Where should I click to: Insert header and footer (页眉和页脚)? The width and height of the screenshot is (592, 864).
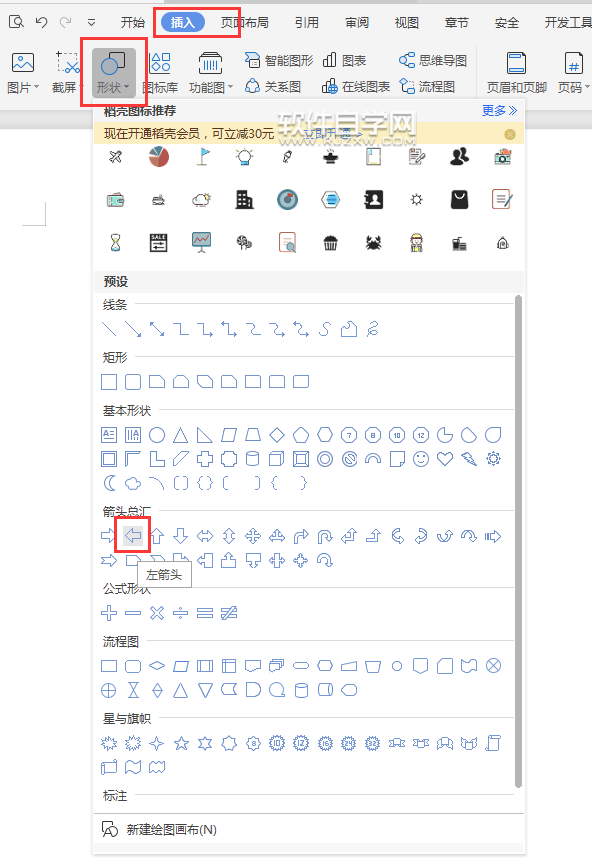516,72
